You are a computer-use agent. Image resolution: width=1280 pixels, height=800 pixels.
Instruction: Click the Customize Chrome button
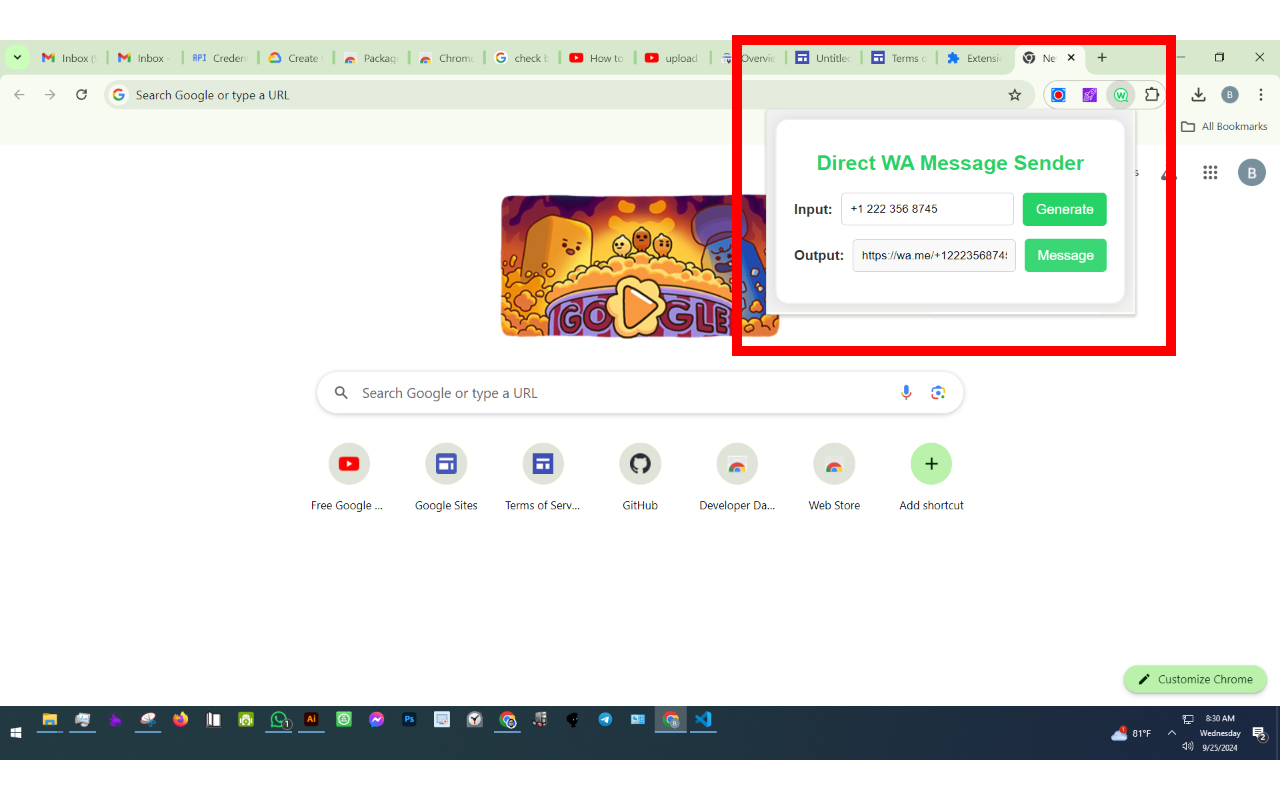tap(1195, 679)
